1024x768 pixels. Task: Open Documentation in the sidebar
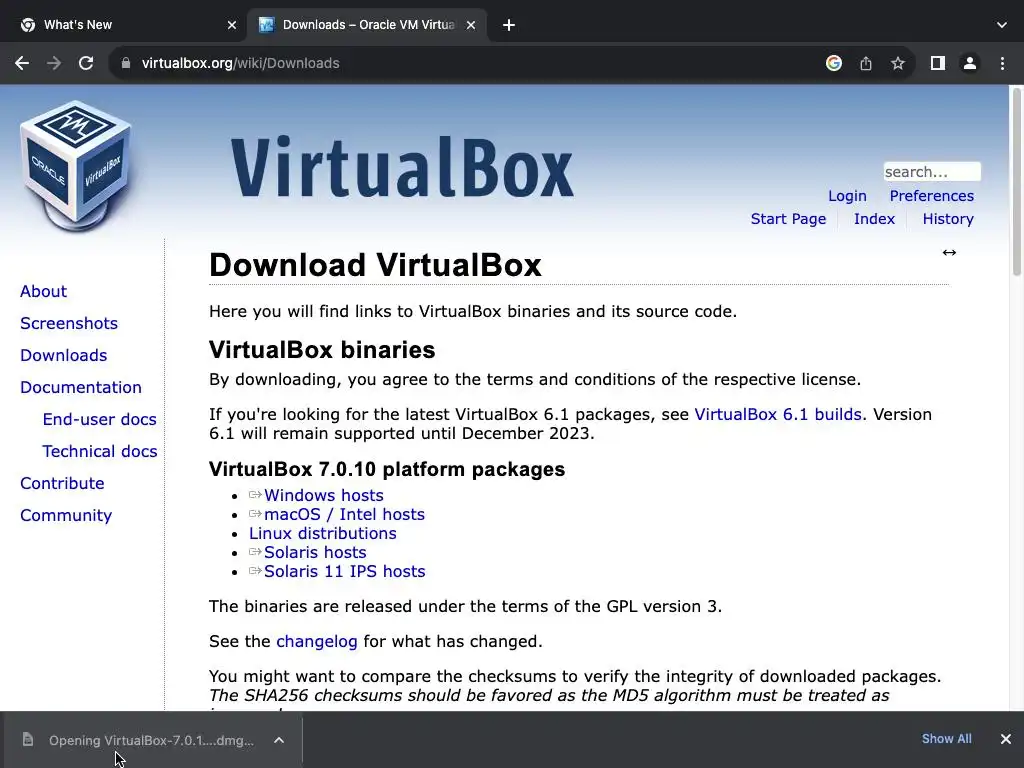pos(80,387)
